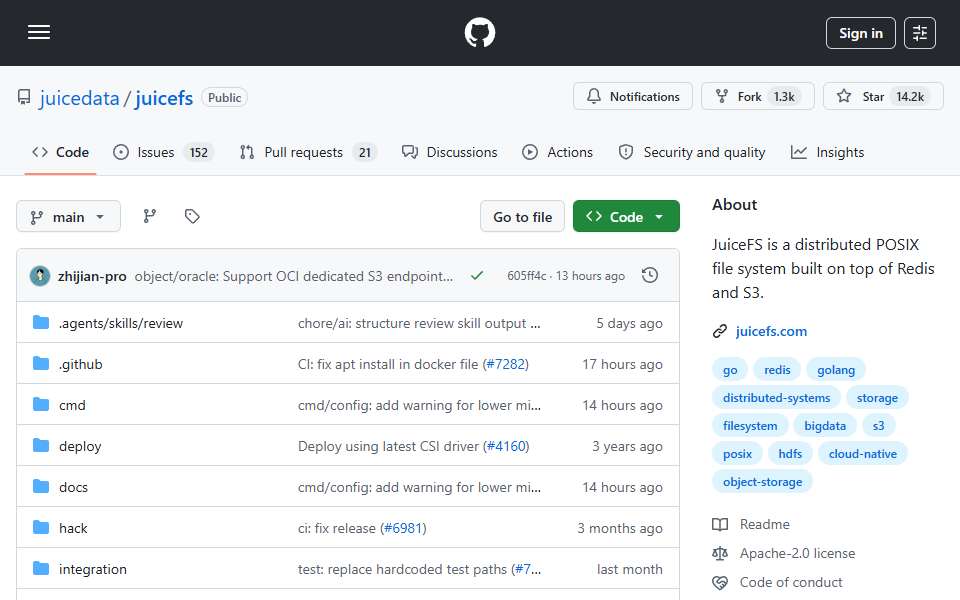
Task: Click the Sign in button
Action: [860, 33]
